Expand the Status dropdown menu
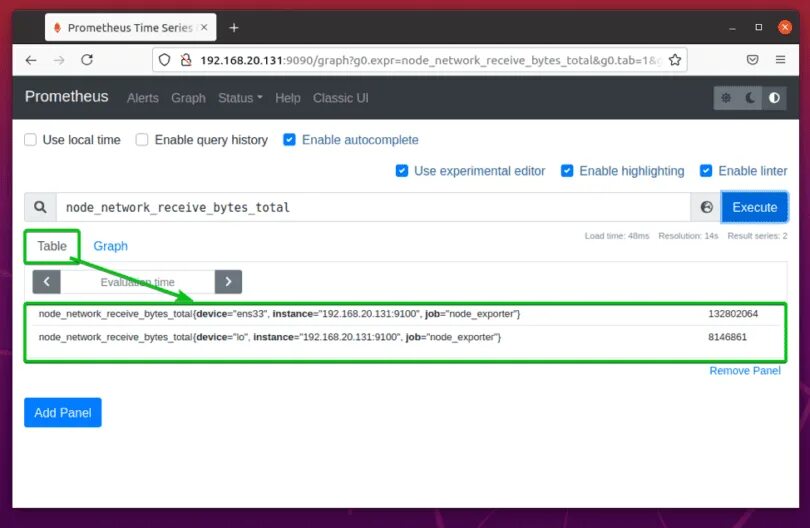 (240, 98)
